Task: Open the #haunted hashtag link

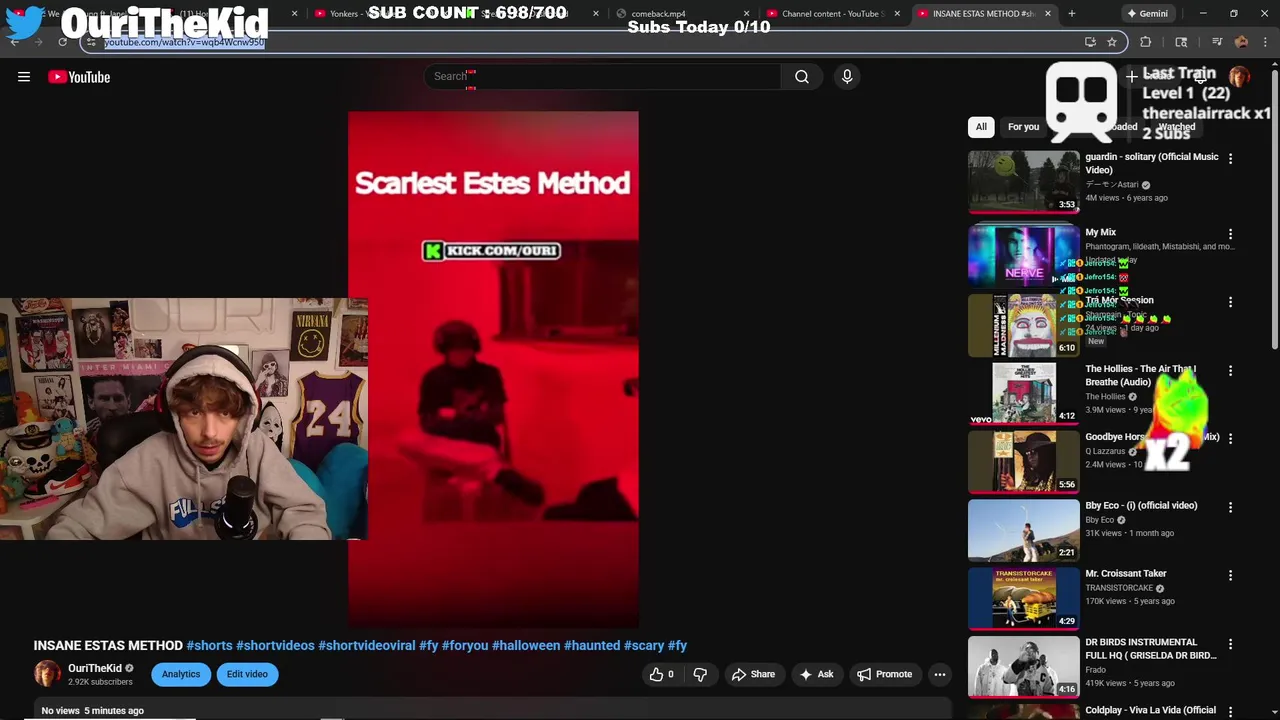Action: 592,646
